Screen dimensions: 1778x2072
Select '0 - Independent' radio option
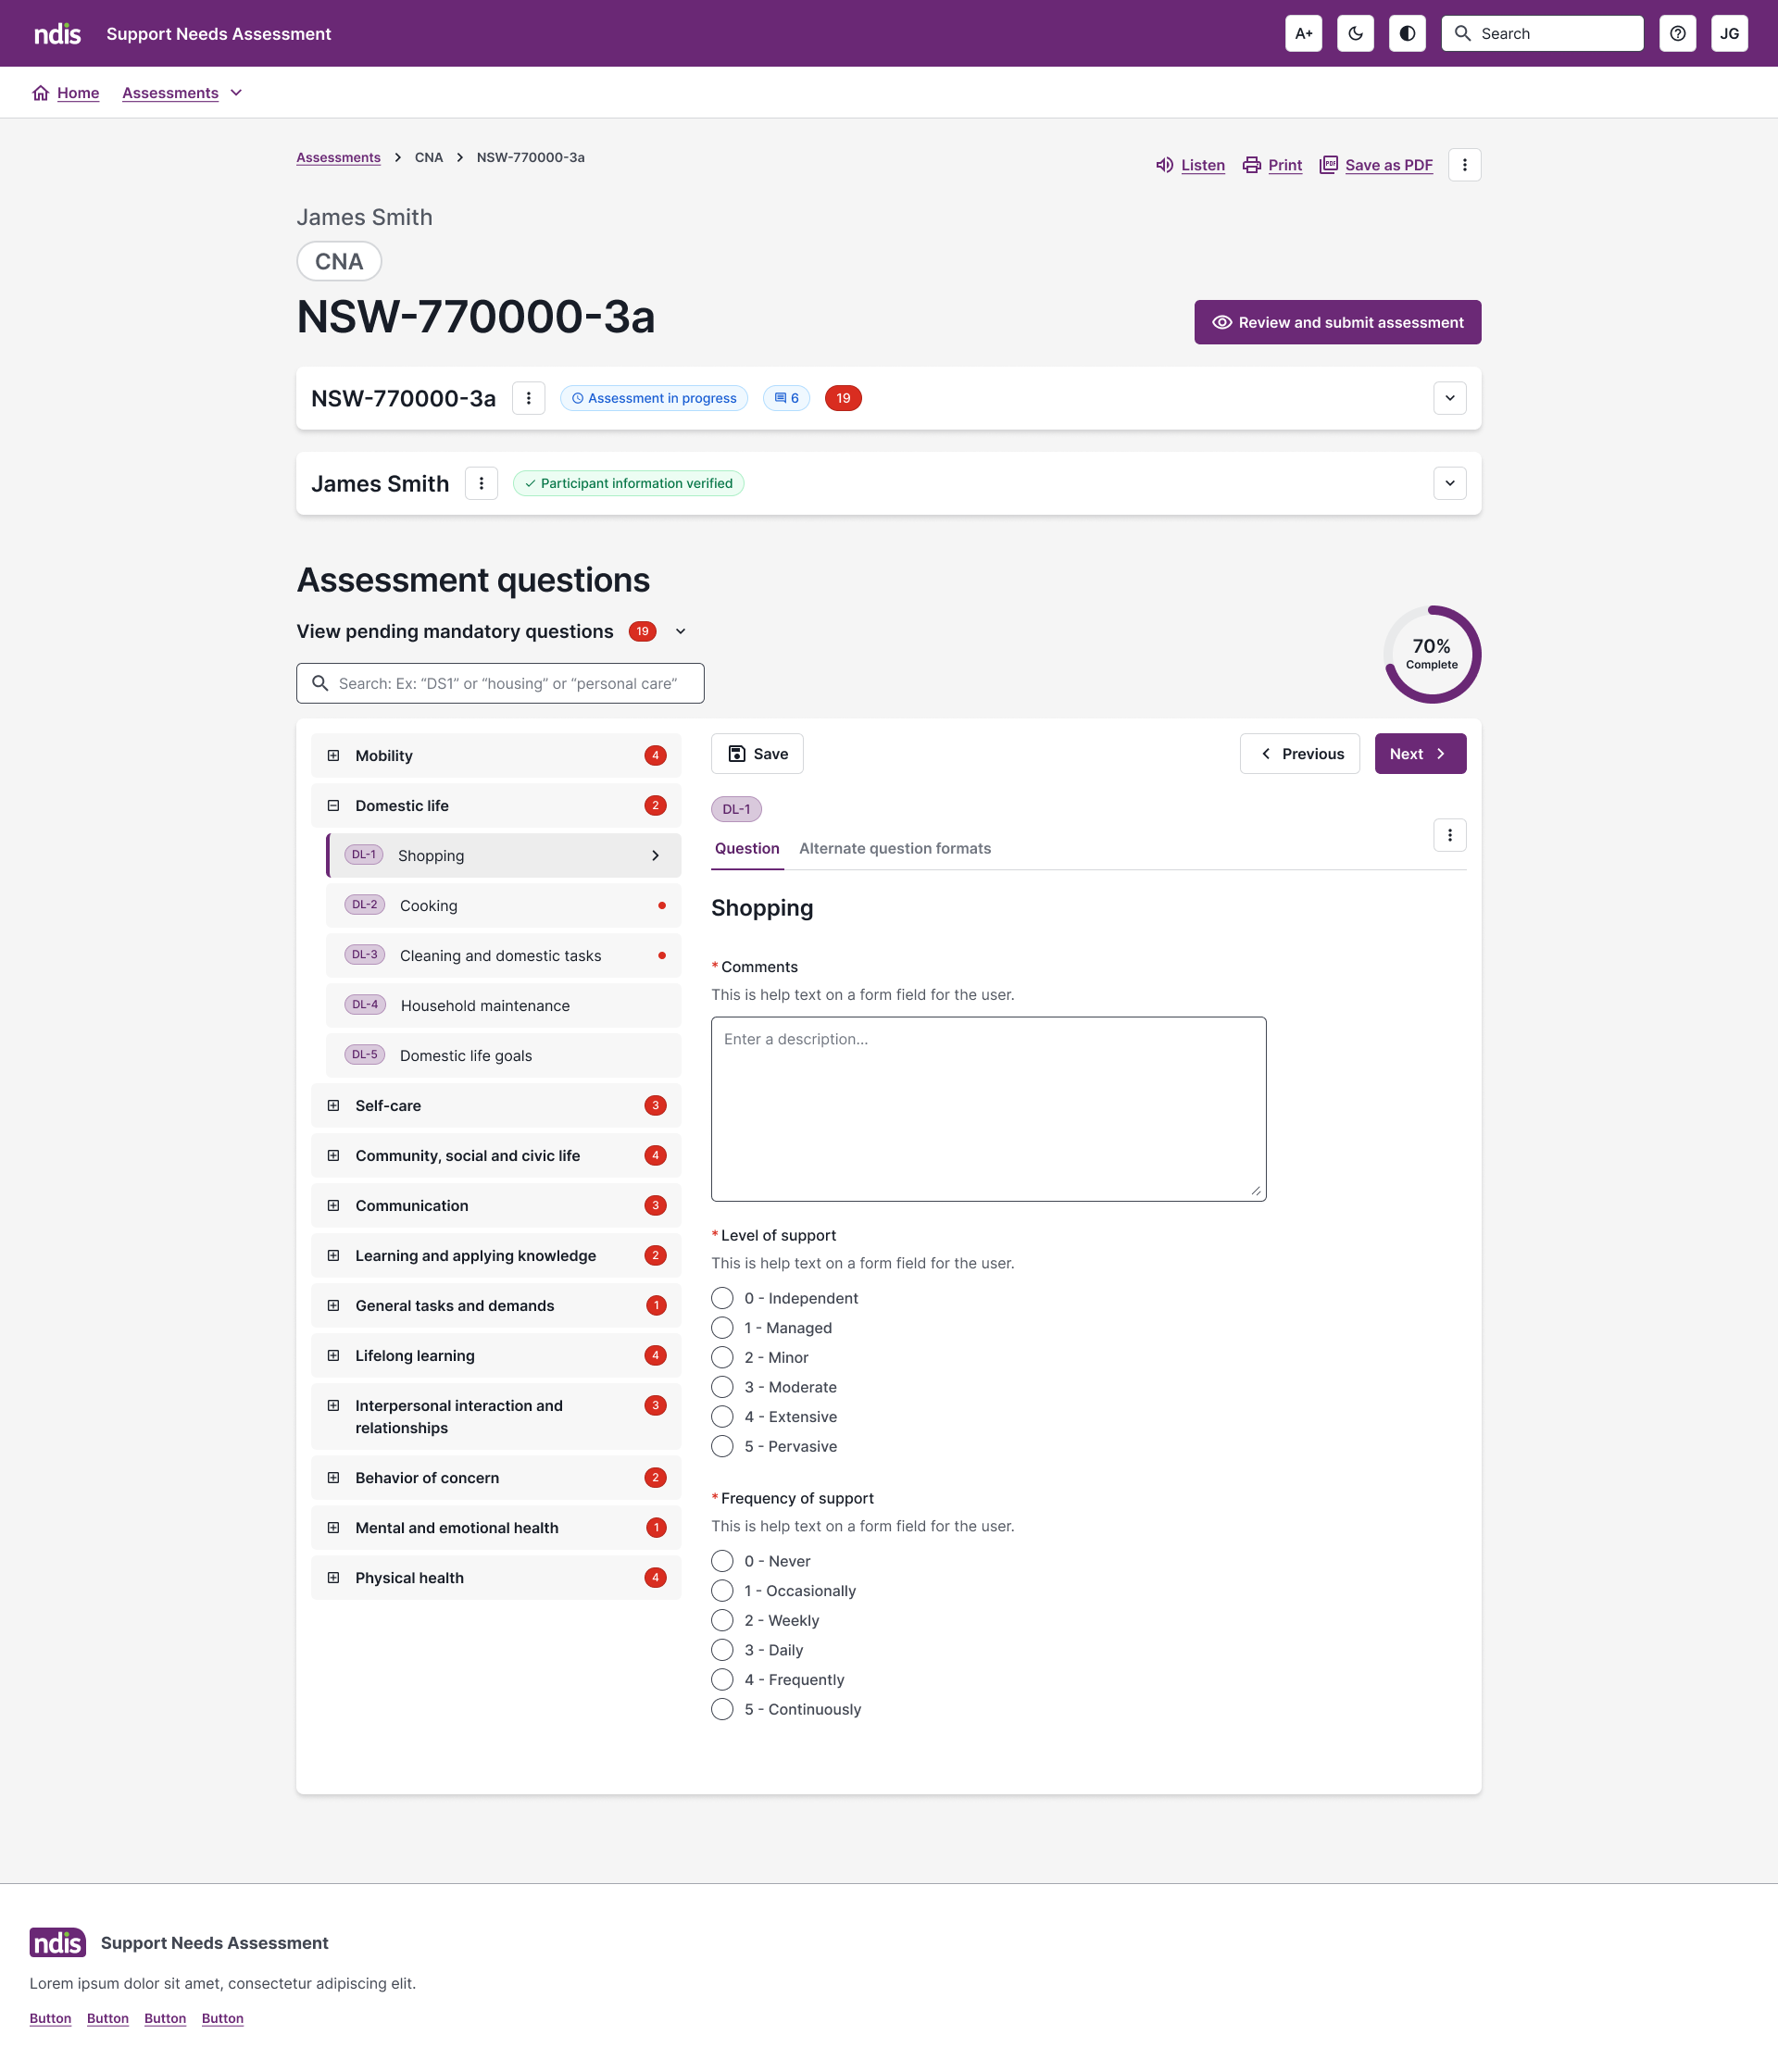[x=722, y=1298]
